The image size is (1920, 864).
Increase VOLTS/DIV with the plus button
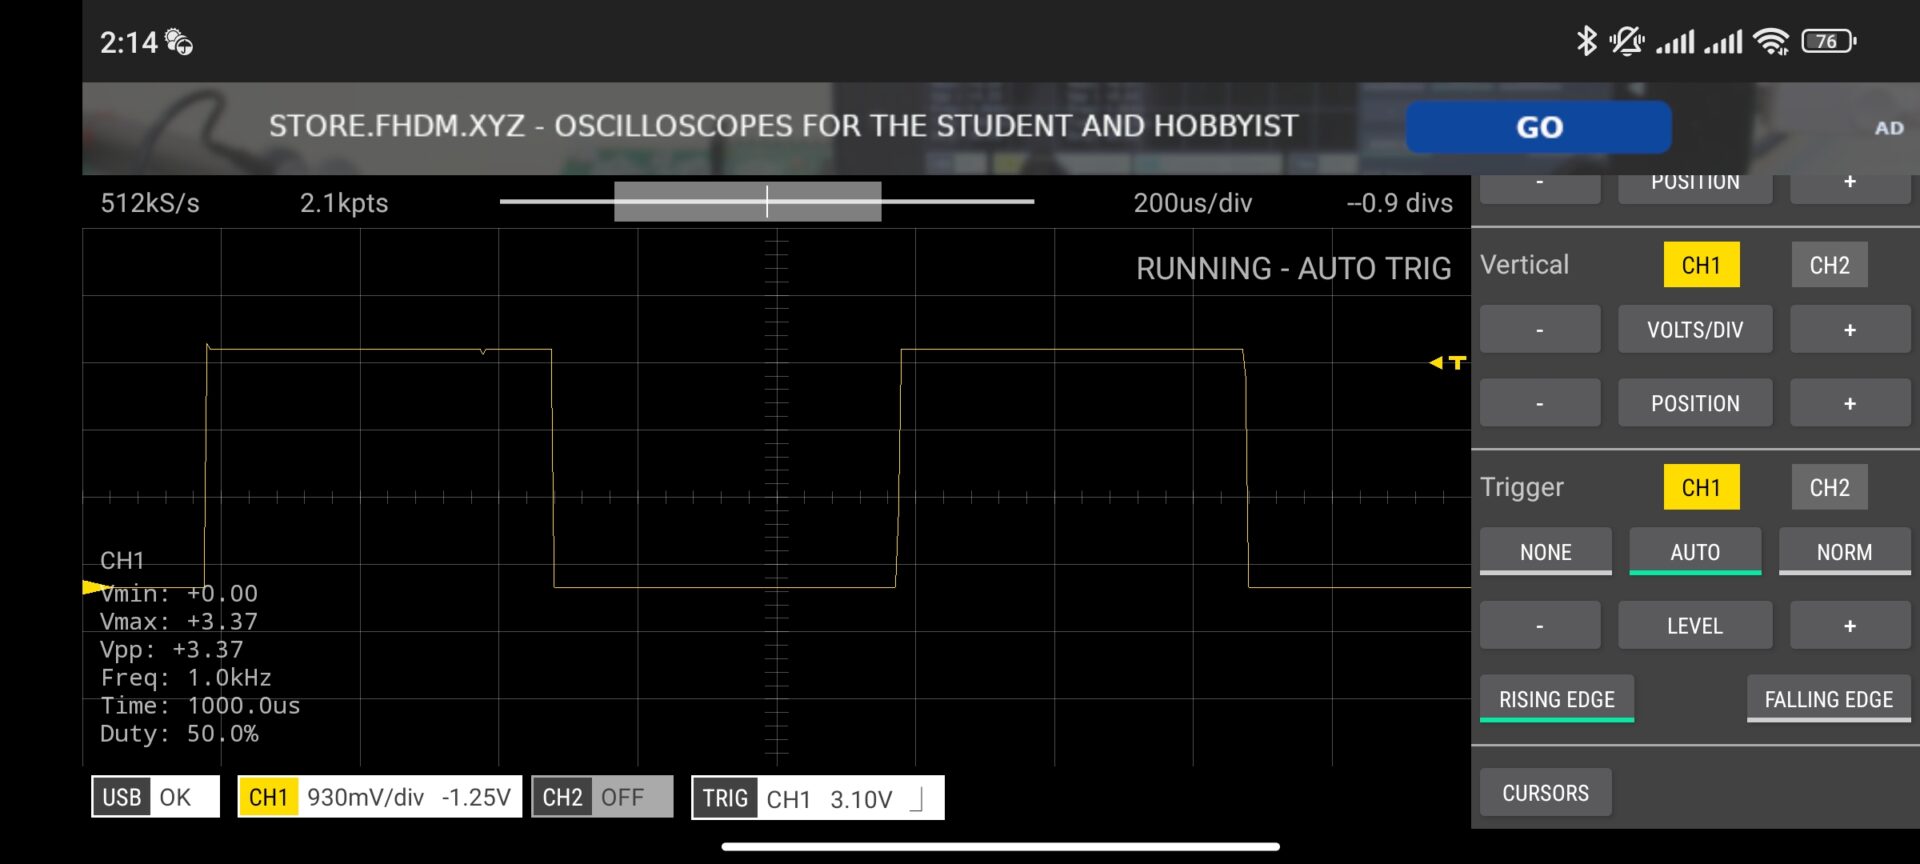coord(1849,330)
